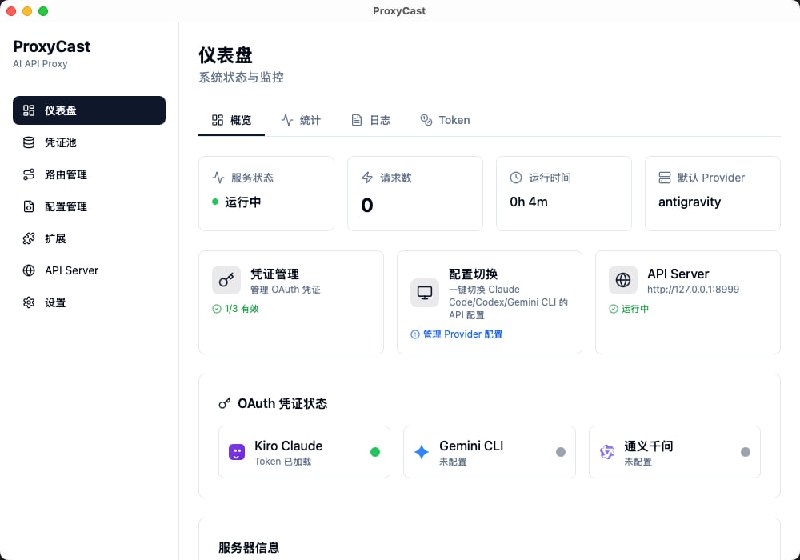The image size is (800, 560).
Task: Click the green check icon beside 1/3 有效
Action: [x=217, y=309]
